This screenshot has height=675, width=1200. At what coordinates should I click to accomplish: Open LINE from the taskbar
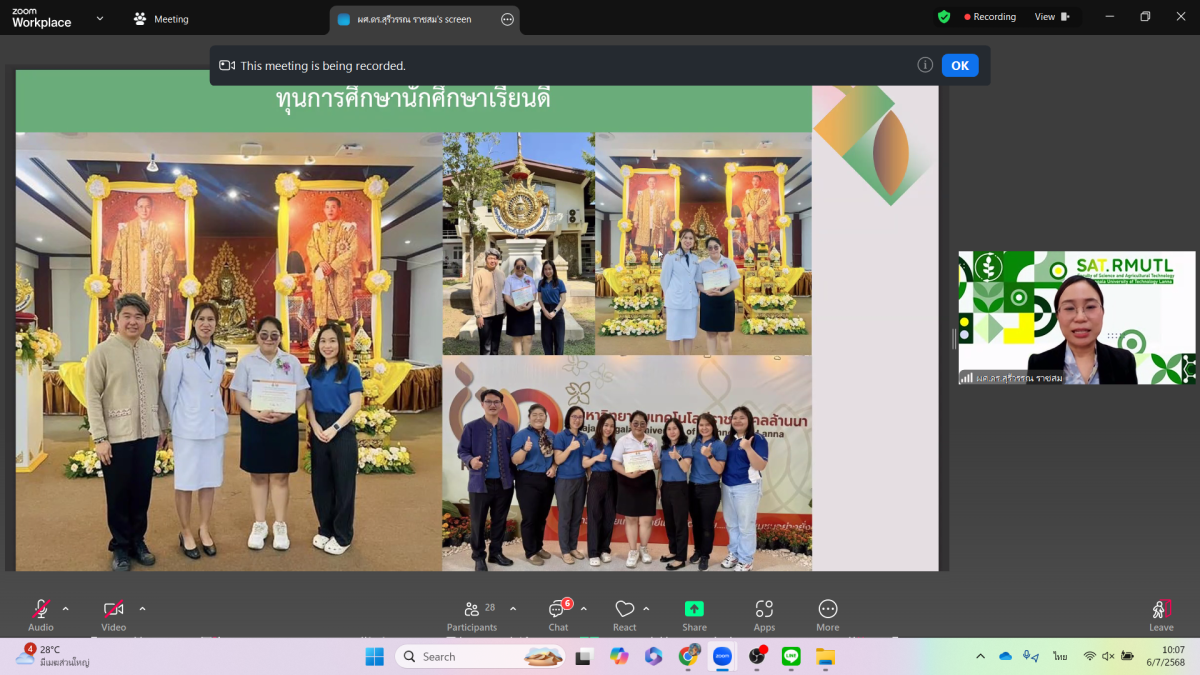[x=792, y=657]
